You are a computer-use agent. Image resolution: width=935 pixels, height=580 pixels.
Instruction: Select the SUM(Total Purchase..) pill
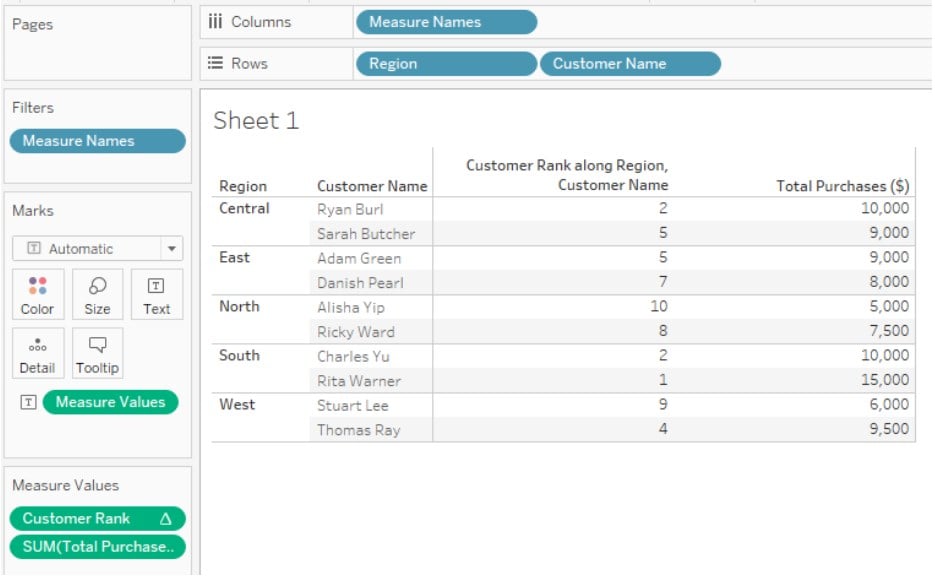click(x=97, y=547)
